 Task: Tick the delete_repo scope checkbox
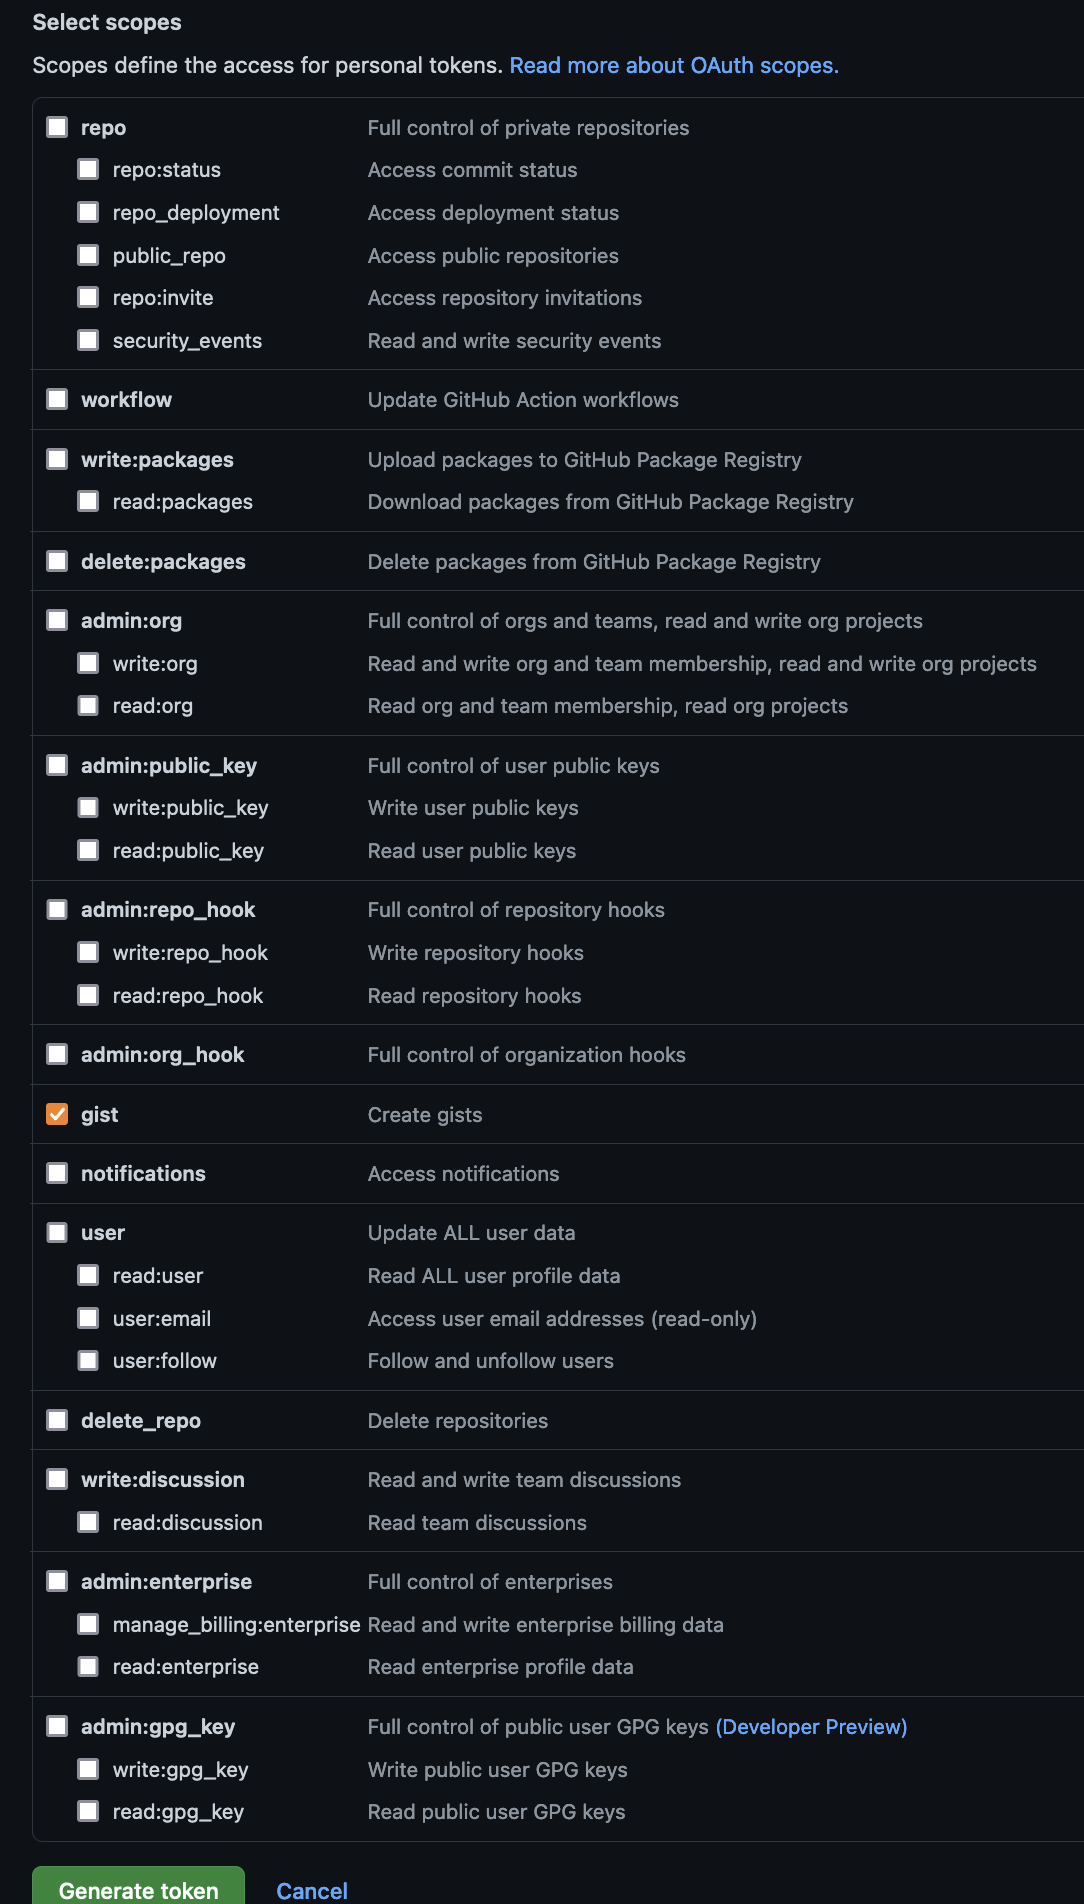point(57,1420)
